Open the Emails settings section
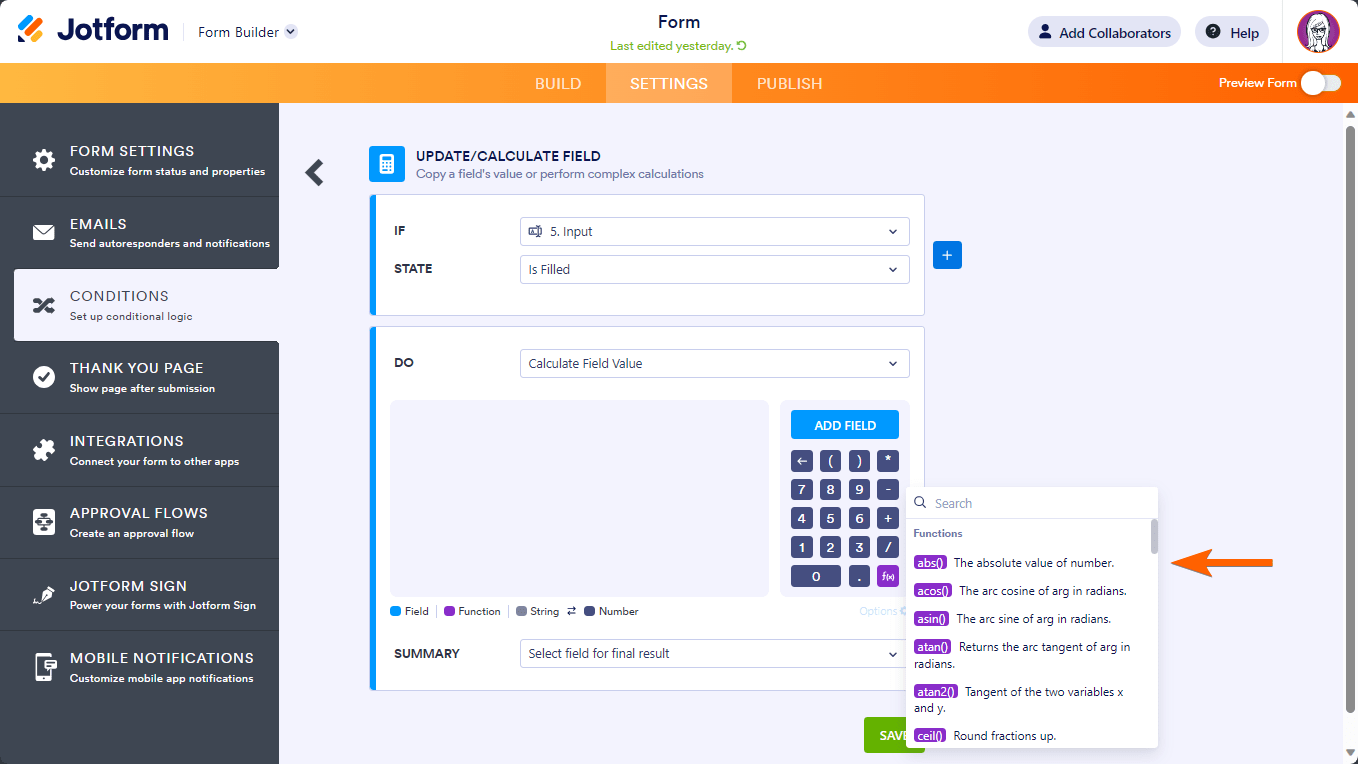 [139, 233]
